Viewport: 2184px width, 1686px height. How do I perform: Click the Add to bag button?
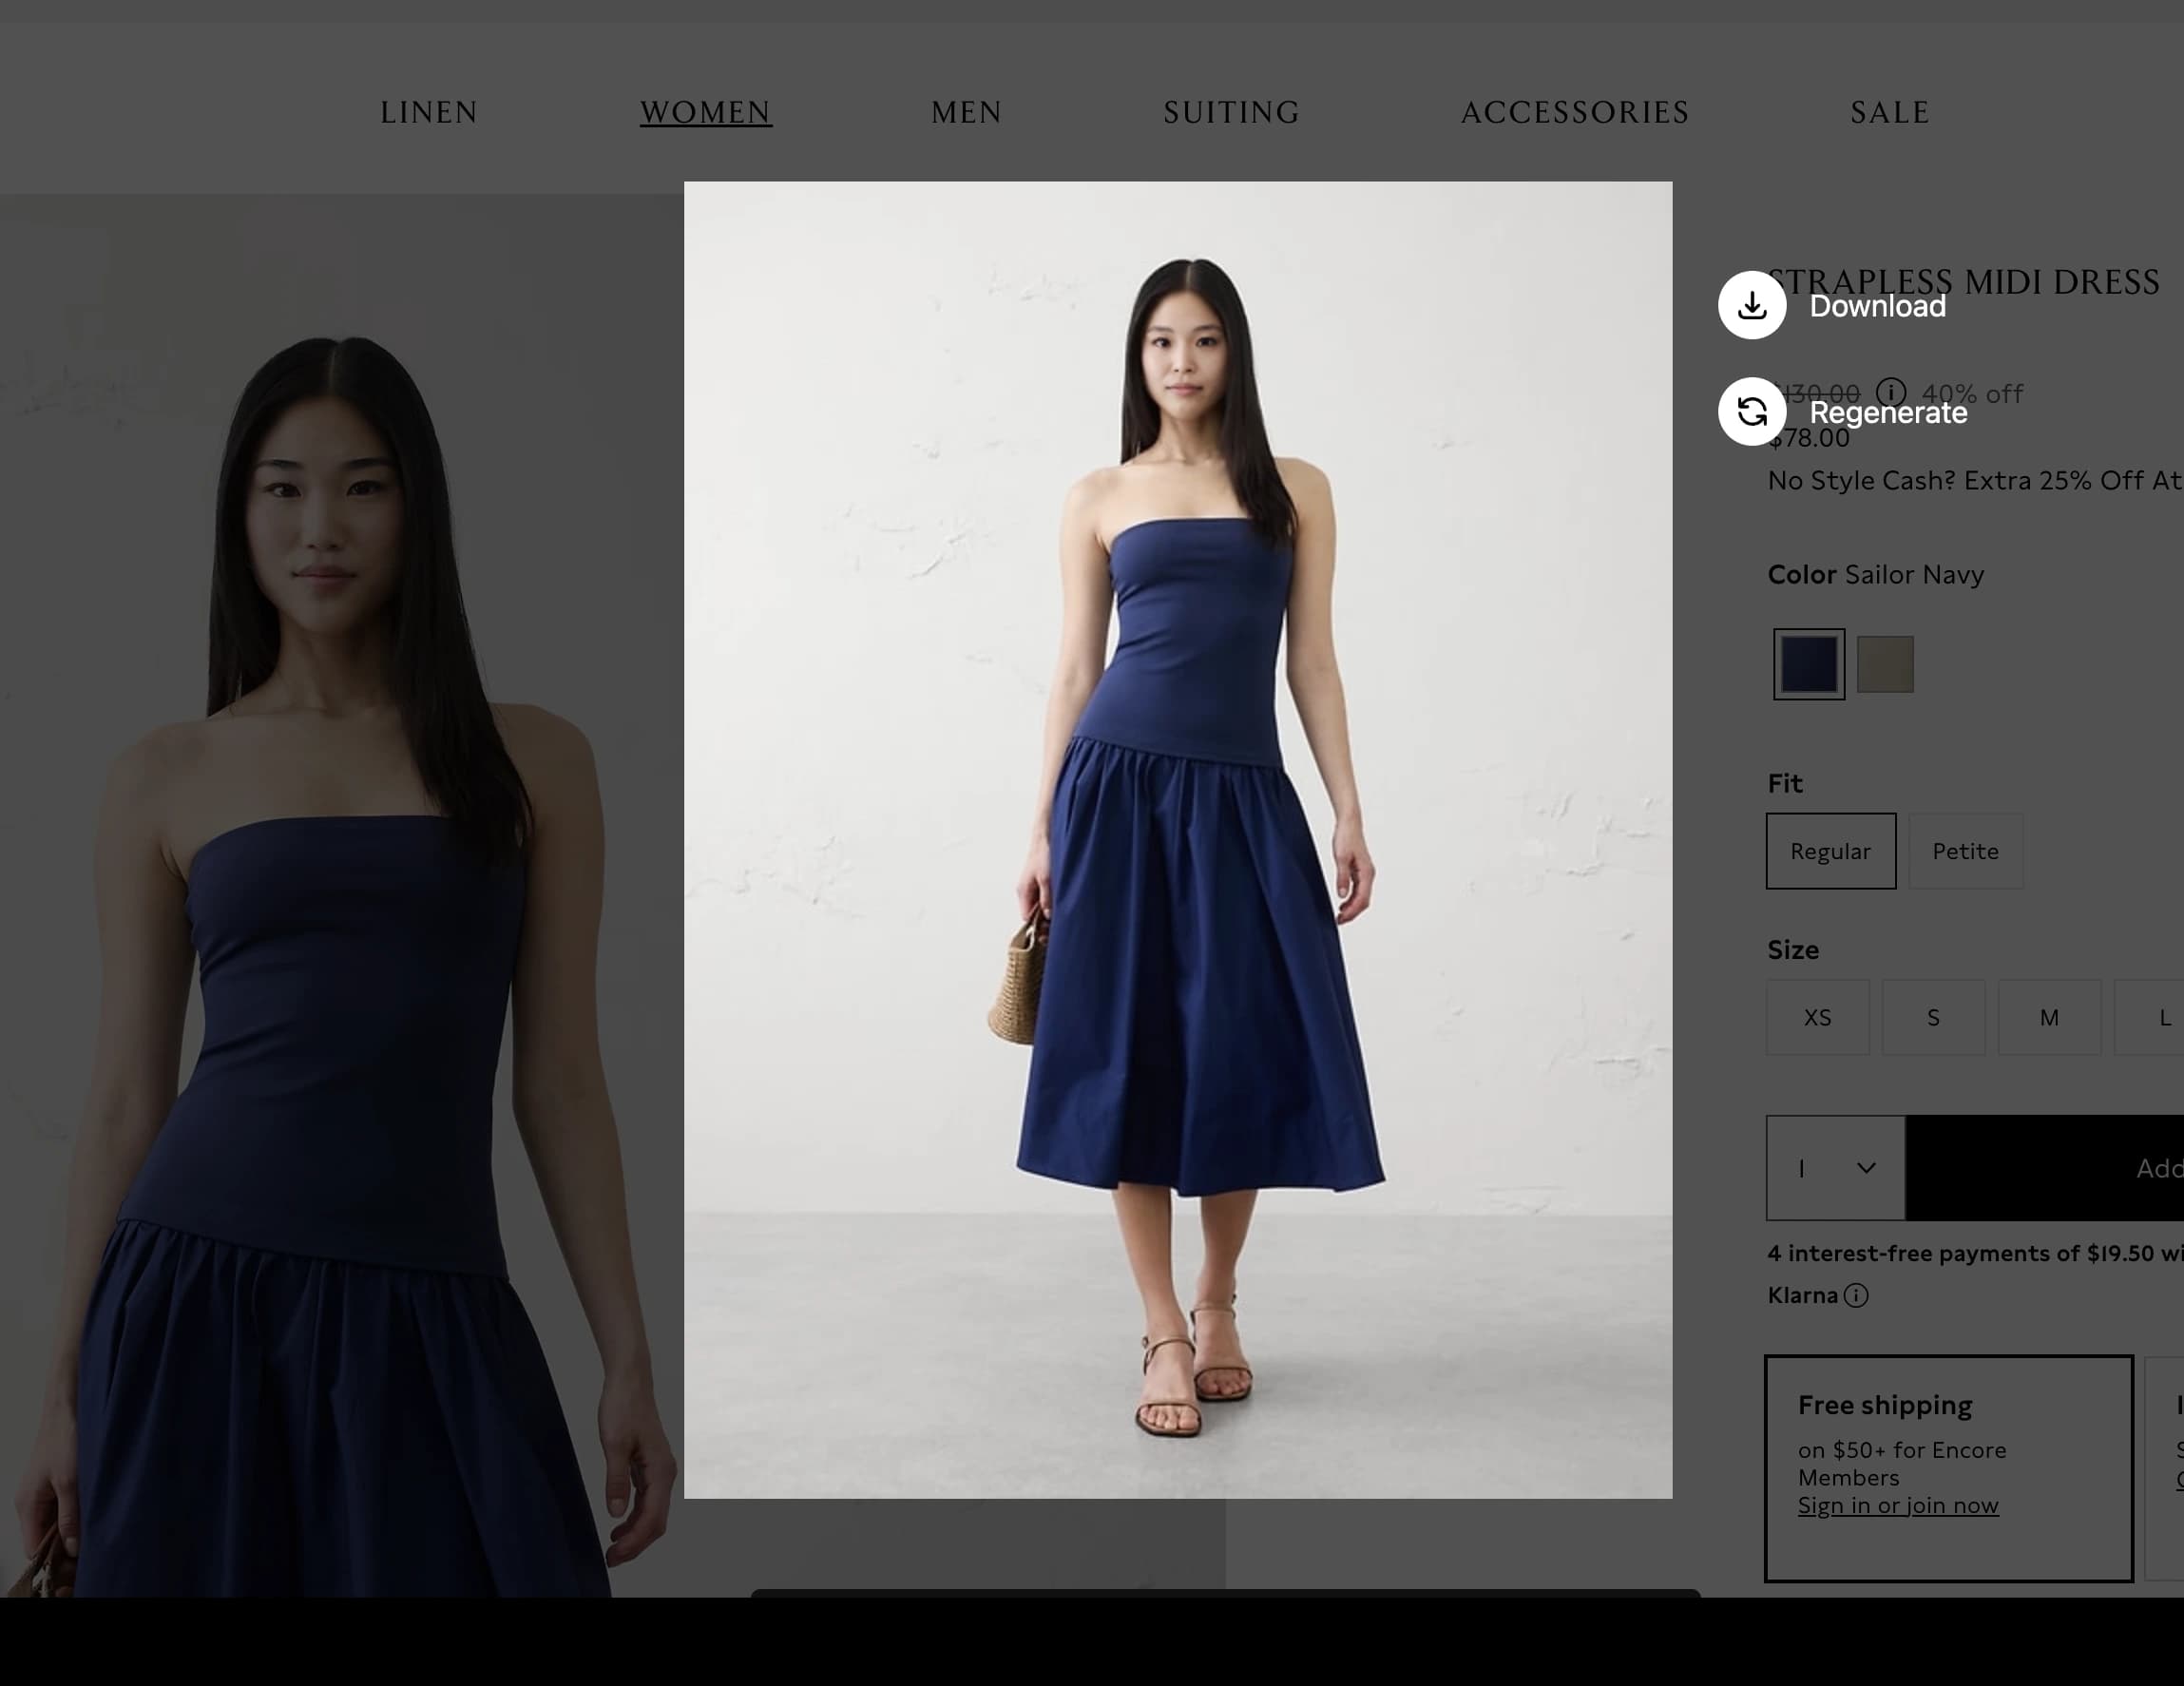pos(2045,1168)
